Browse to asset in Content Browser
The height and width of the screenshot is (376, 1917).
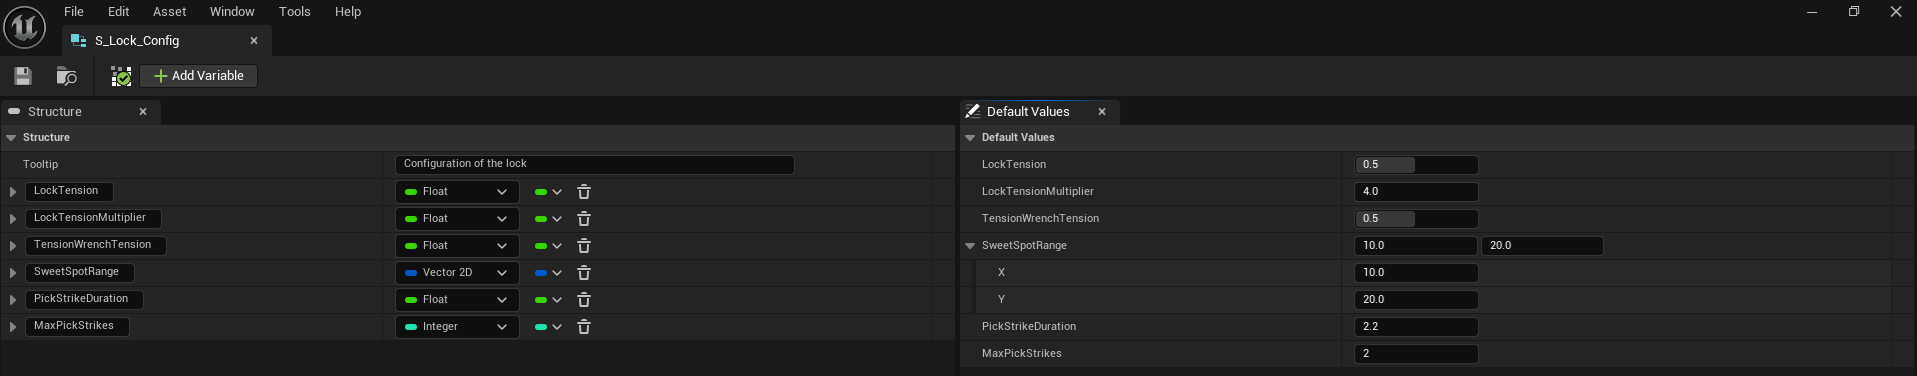click(67, 76)
